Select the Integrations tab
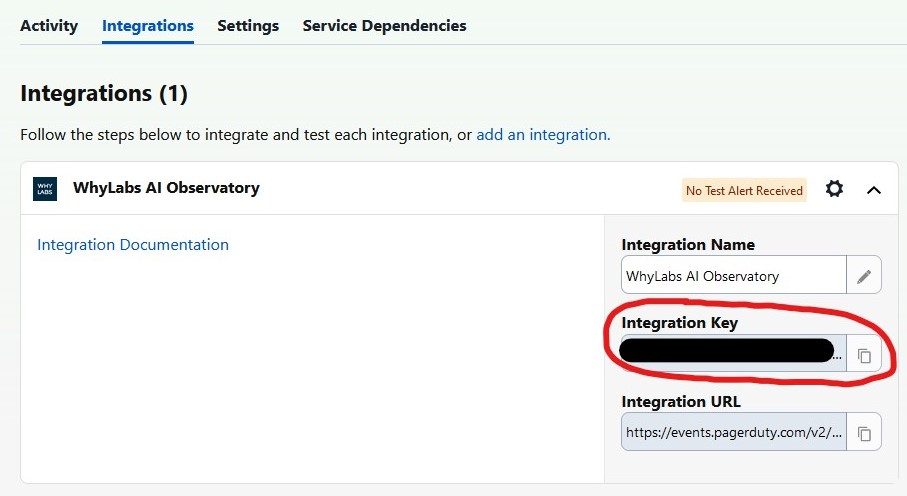 tap(148, 26)
